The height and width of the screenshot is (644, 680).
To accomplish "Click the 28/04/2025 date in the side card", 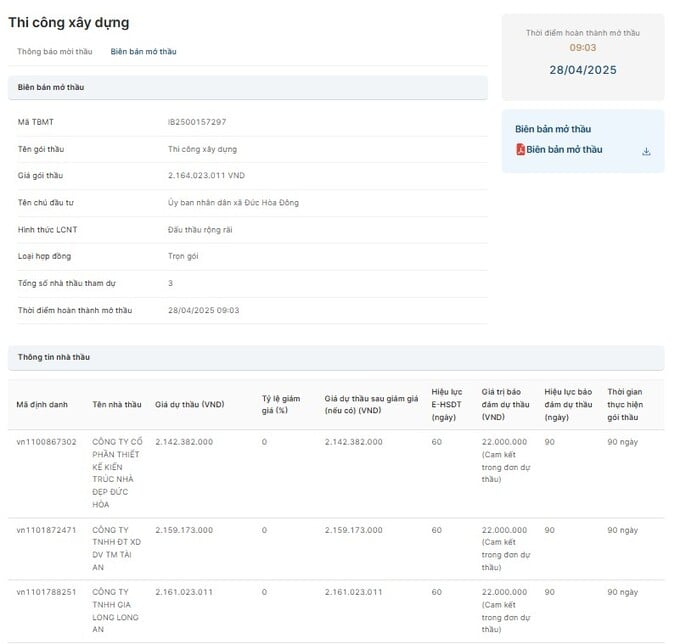I will 583,70.
